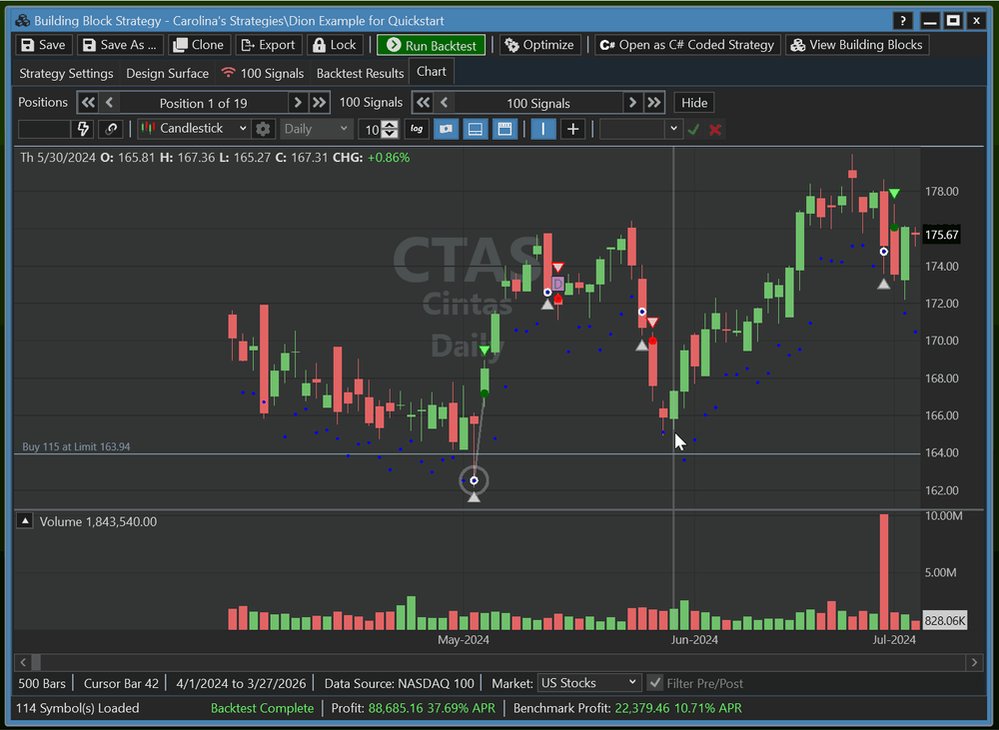Image resolution: width=999 pixels, height=730 pixels.
Task: Click the 828.06K volume label
Action: (944, 620)
